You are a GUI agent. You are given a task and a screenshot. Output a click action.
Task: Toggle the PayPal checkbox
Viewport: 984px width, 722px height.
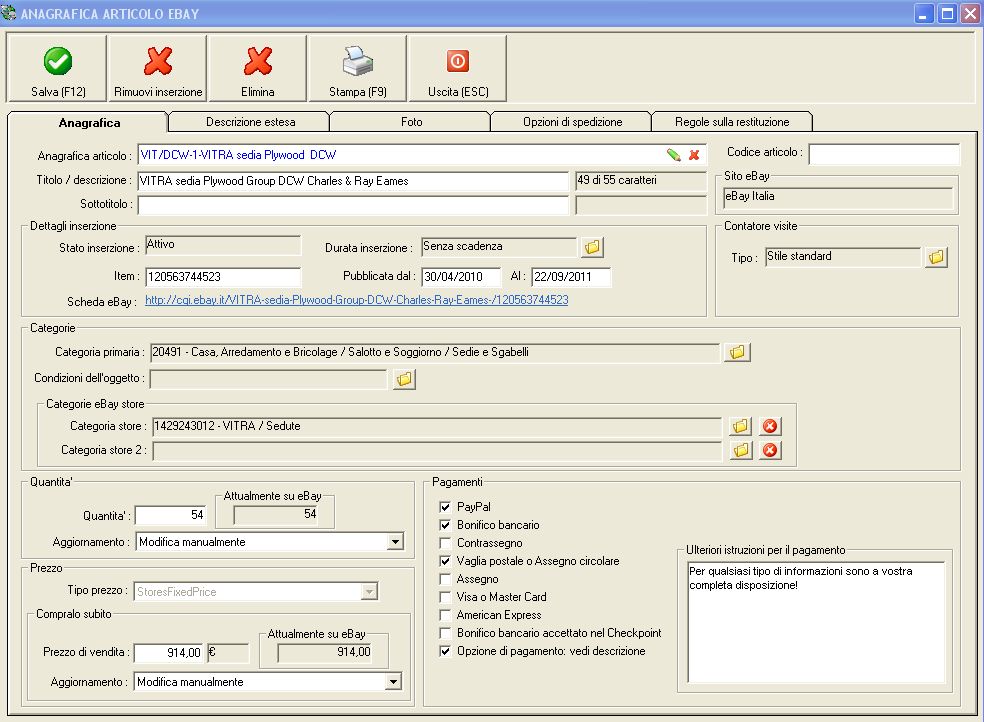[x=446, y=507]
